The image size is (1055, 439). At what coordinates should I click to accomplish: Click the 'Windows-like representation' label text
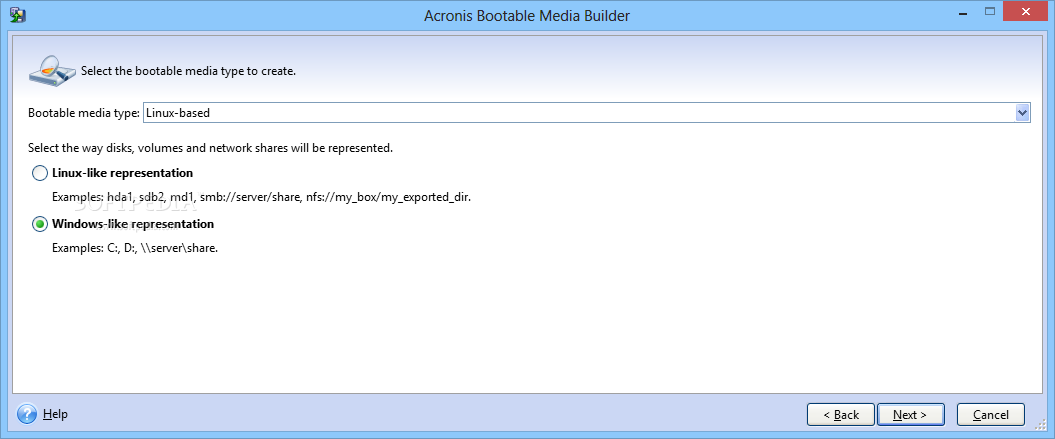click(133, 224)
